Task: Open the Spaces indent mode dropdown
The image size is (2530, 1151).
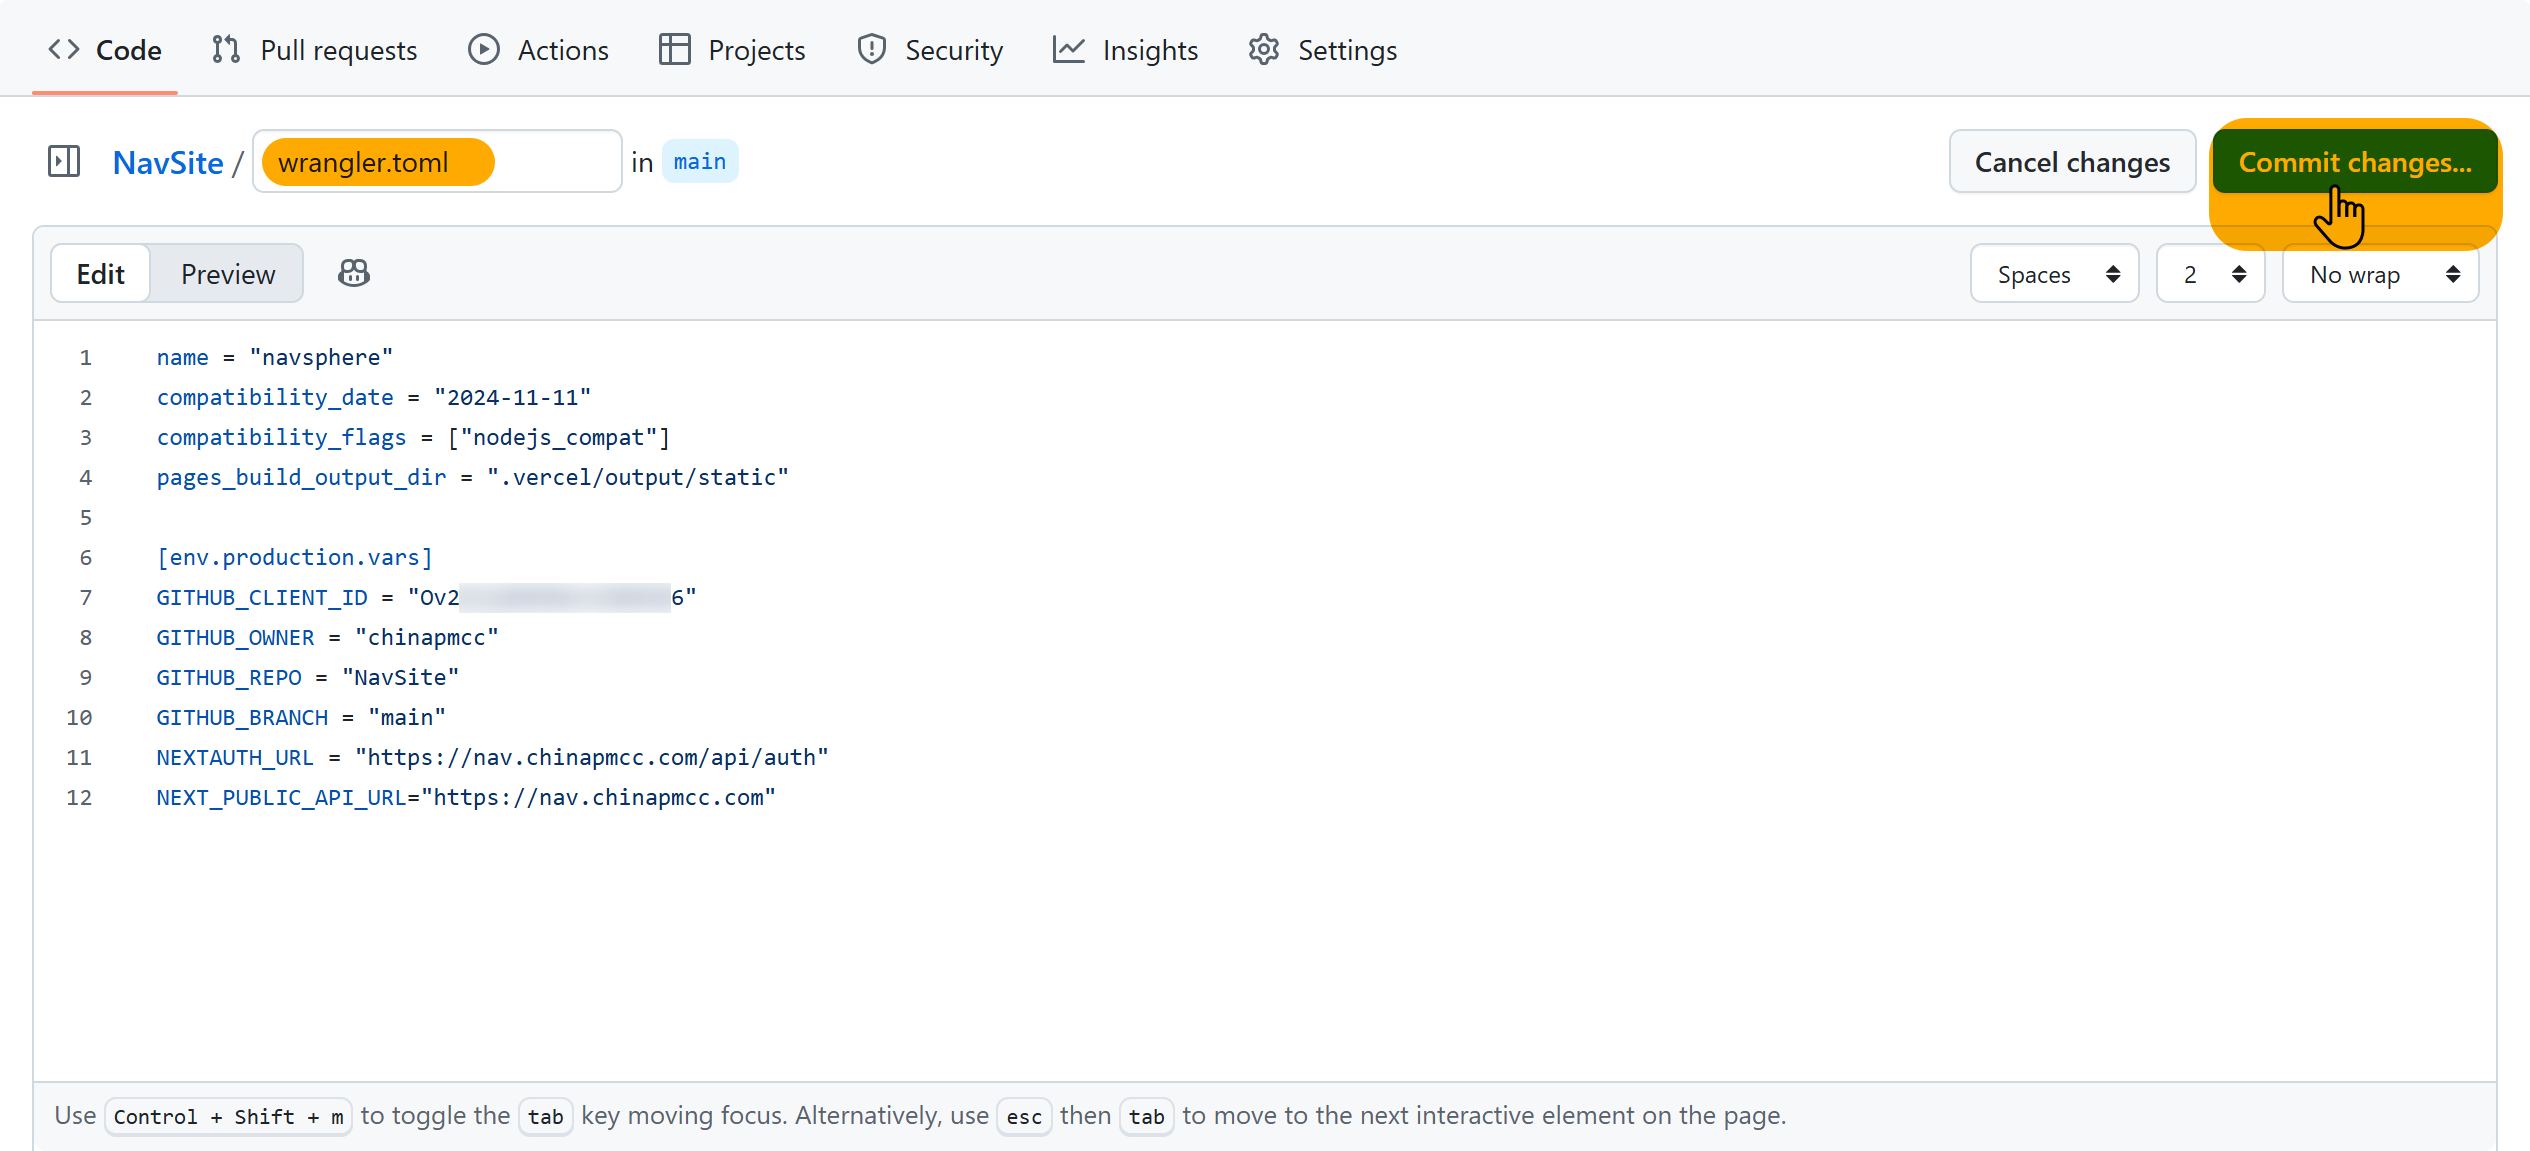Action: pyautogui.click(x=2055, y=274)
